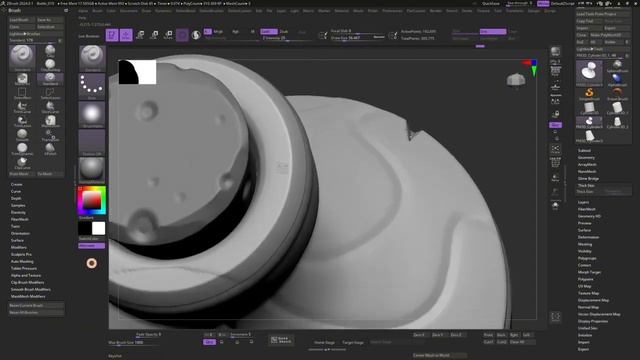
Task: Expand the Polygroups subpalette
Action: [587, 258]
